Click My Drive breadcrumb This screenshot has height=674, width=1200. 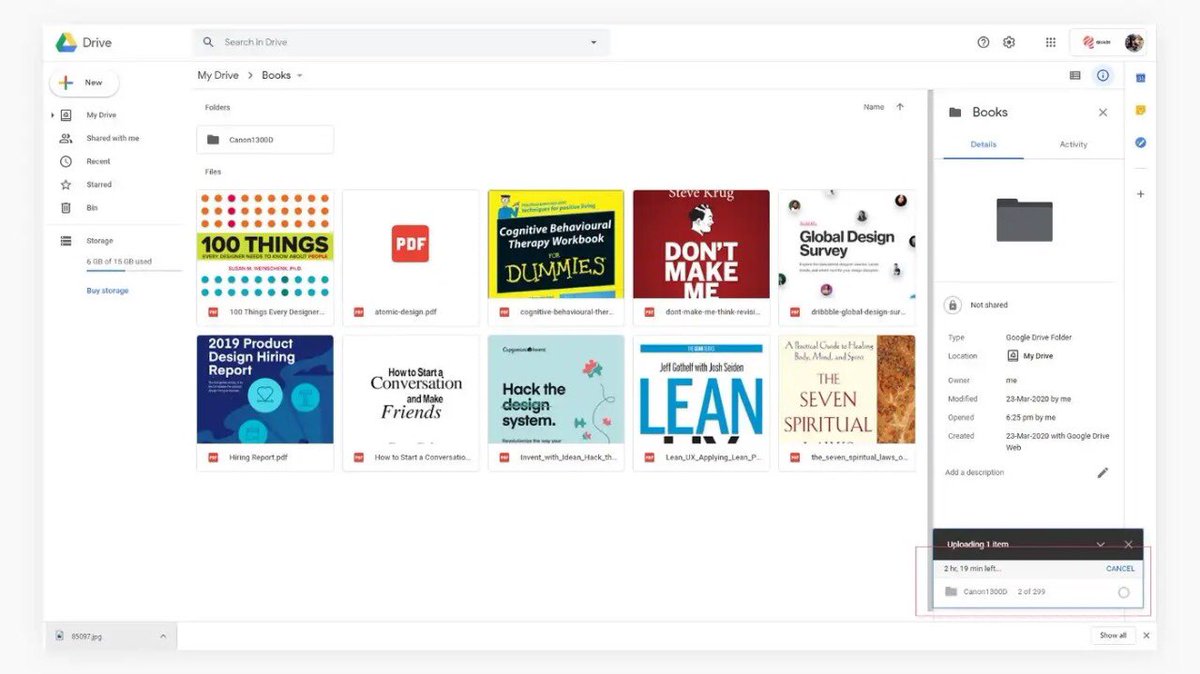218,76
